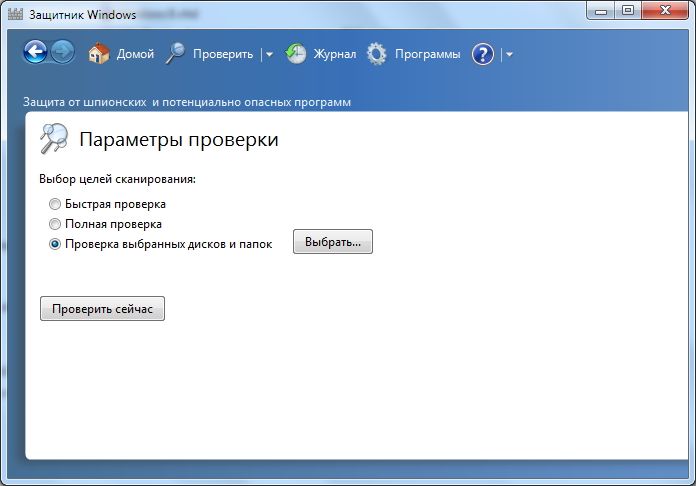Select the Быстрая проверка radio button

point(55,204)
